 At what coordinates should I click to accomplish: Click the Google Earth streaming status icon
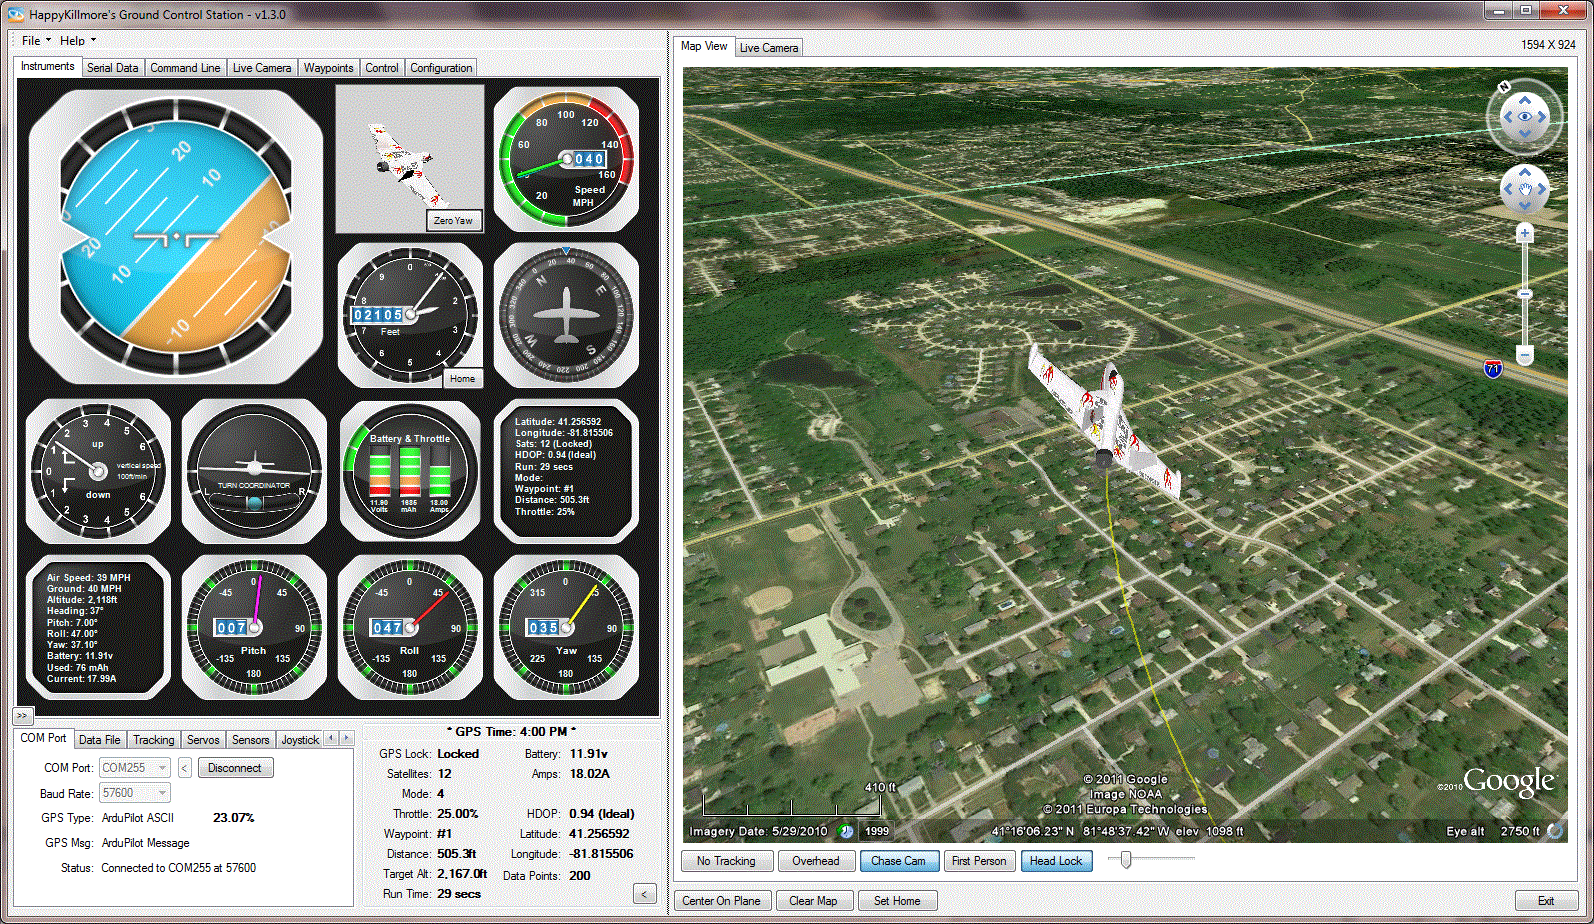(1555, 831)
